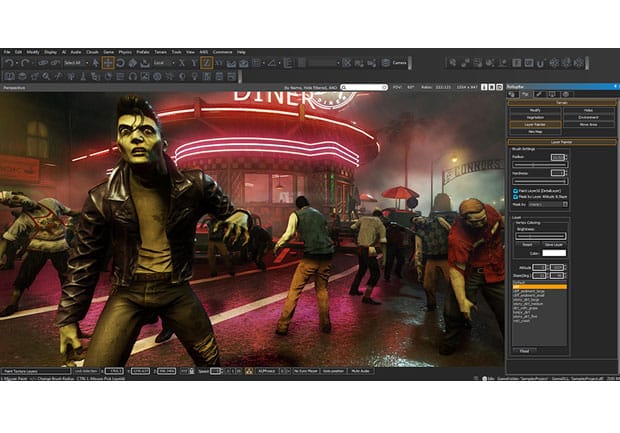The height and width of the screenshot is (433, 620).
Task: Click the flask icon in second toolbar row
Action: pyautogui.click(x=83, y=76)
